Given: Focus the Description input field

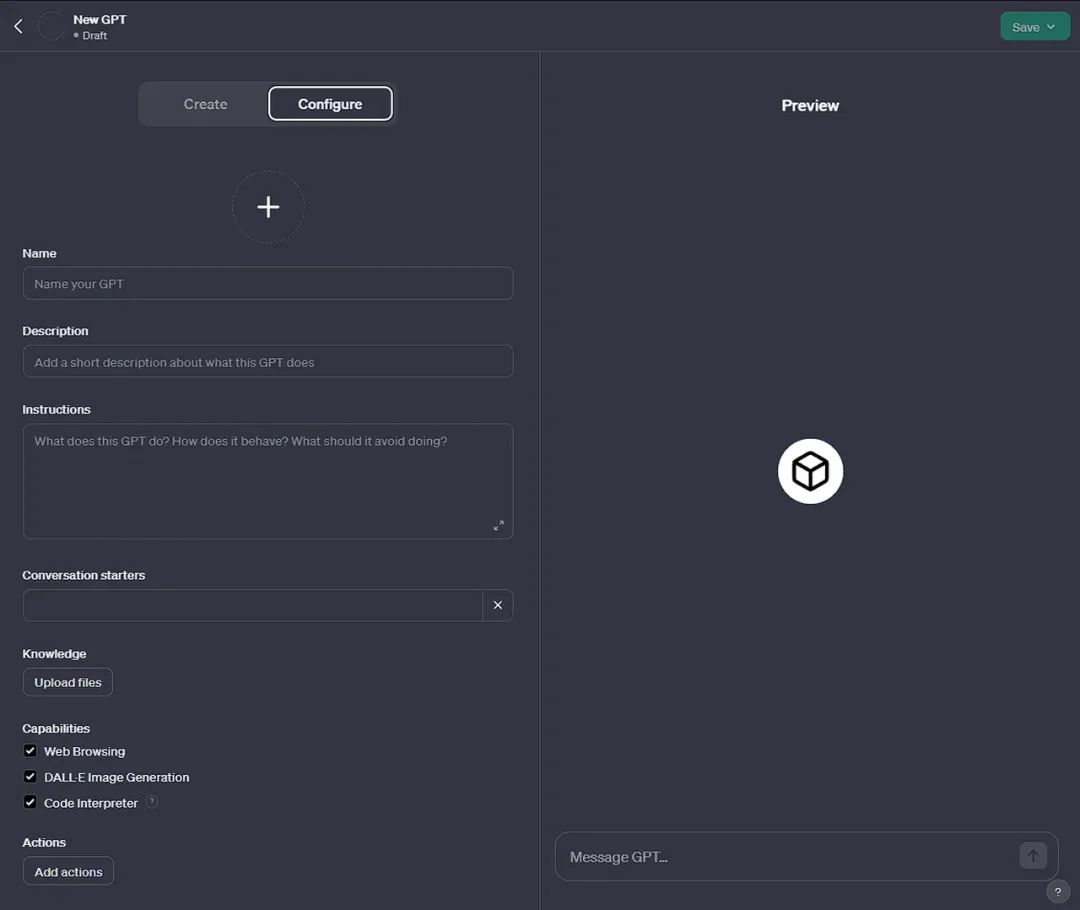Looking at the screenshot, I should pos(268,362).
